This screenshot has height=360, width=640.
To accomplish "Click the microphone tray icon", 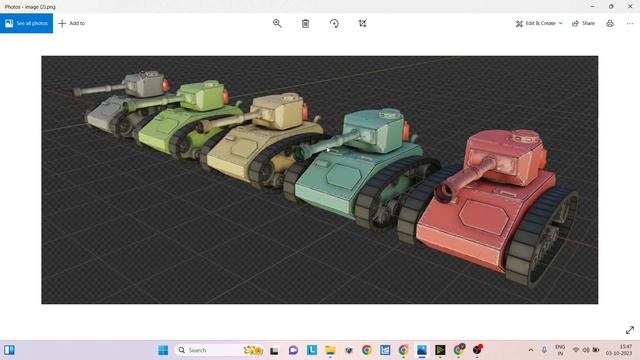I will [544, 350].
